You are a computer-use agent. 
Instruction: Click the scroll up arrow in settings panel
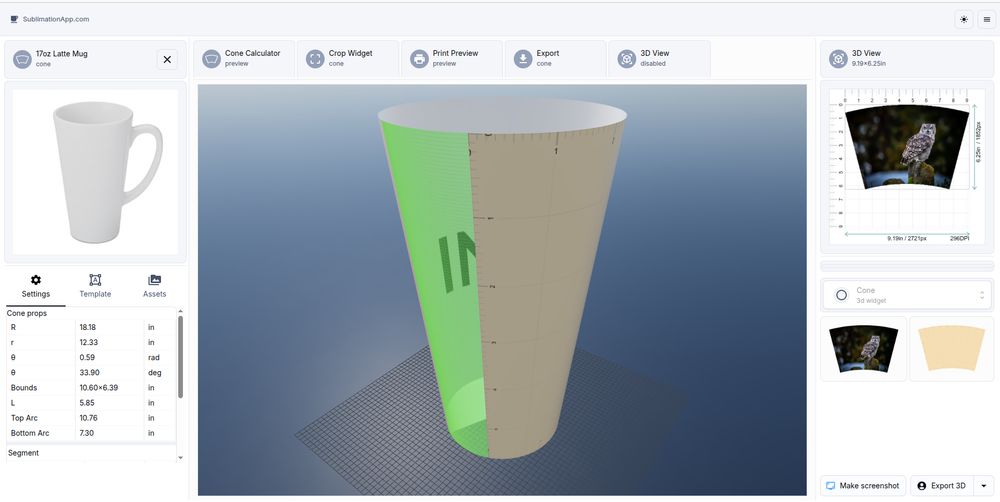point(180,311)
